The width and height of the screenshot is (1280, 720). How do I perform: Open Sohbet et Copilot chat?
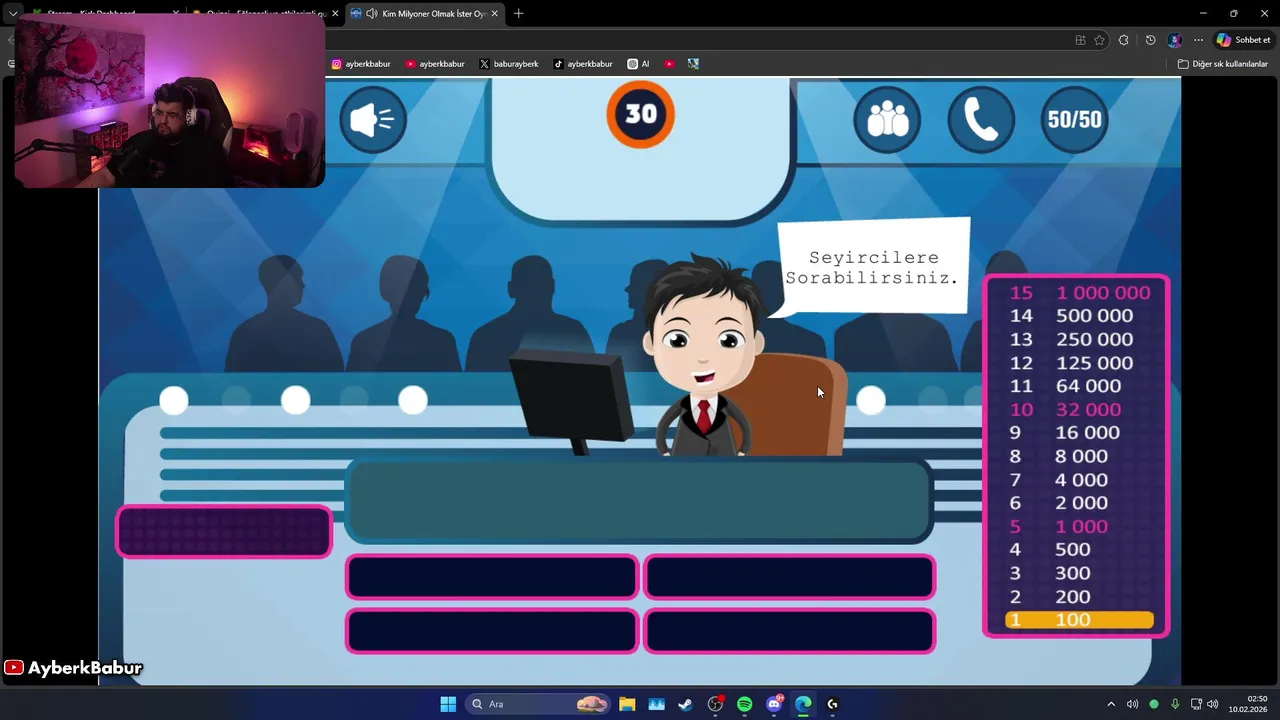click(1243, 40)
